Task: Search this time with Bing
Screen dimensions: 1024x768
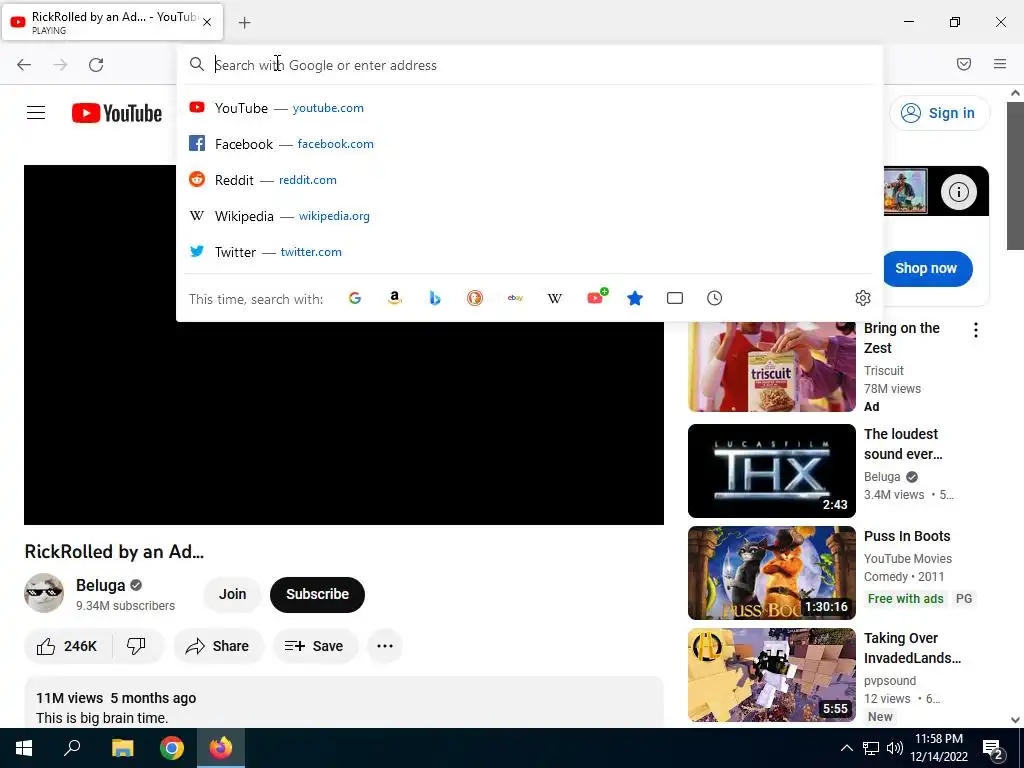Action: 435,298
